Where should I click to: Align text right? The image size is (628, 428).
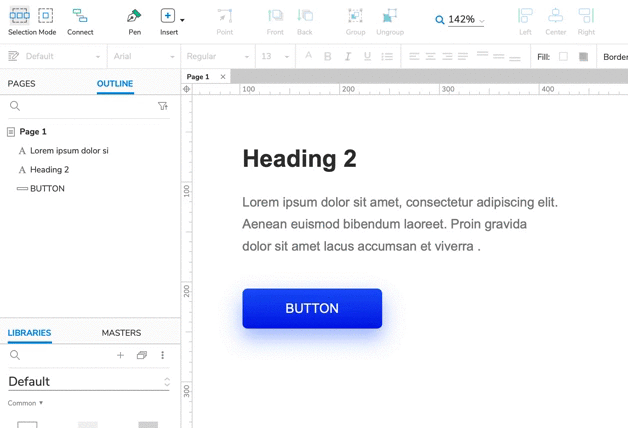tap(447, 56)
